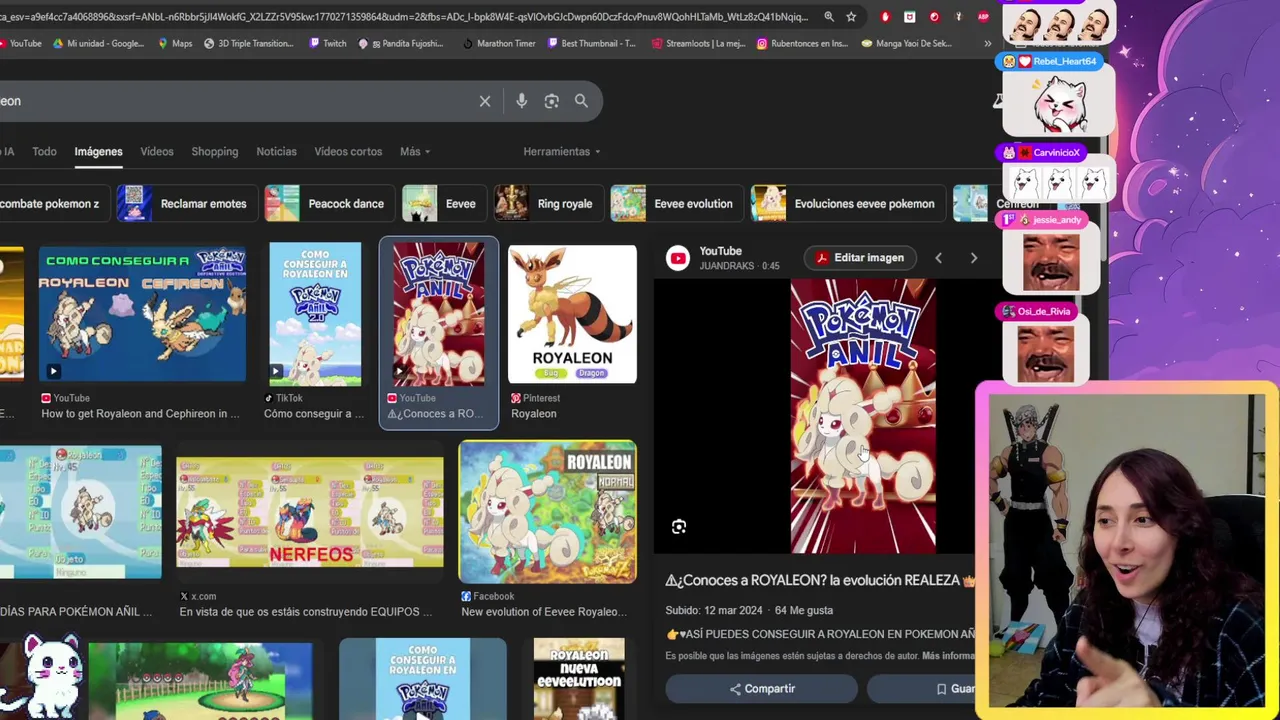Viewport: 1280px width, 720px height.
Task: Select the Eevee evolution filter chip
Action: click(676, 204)
